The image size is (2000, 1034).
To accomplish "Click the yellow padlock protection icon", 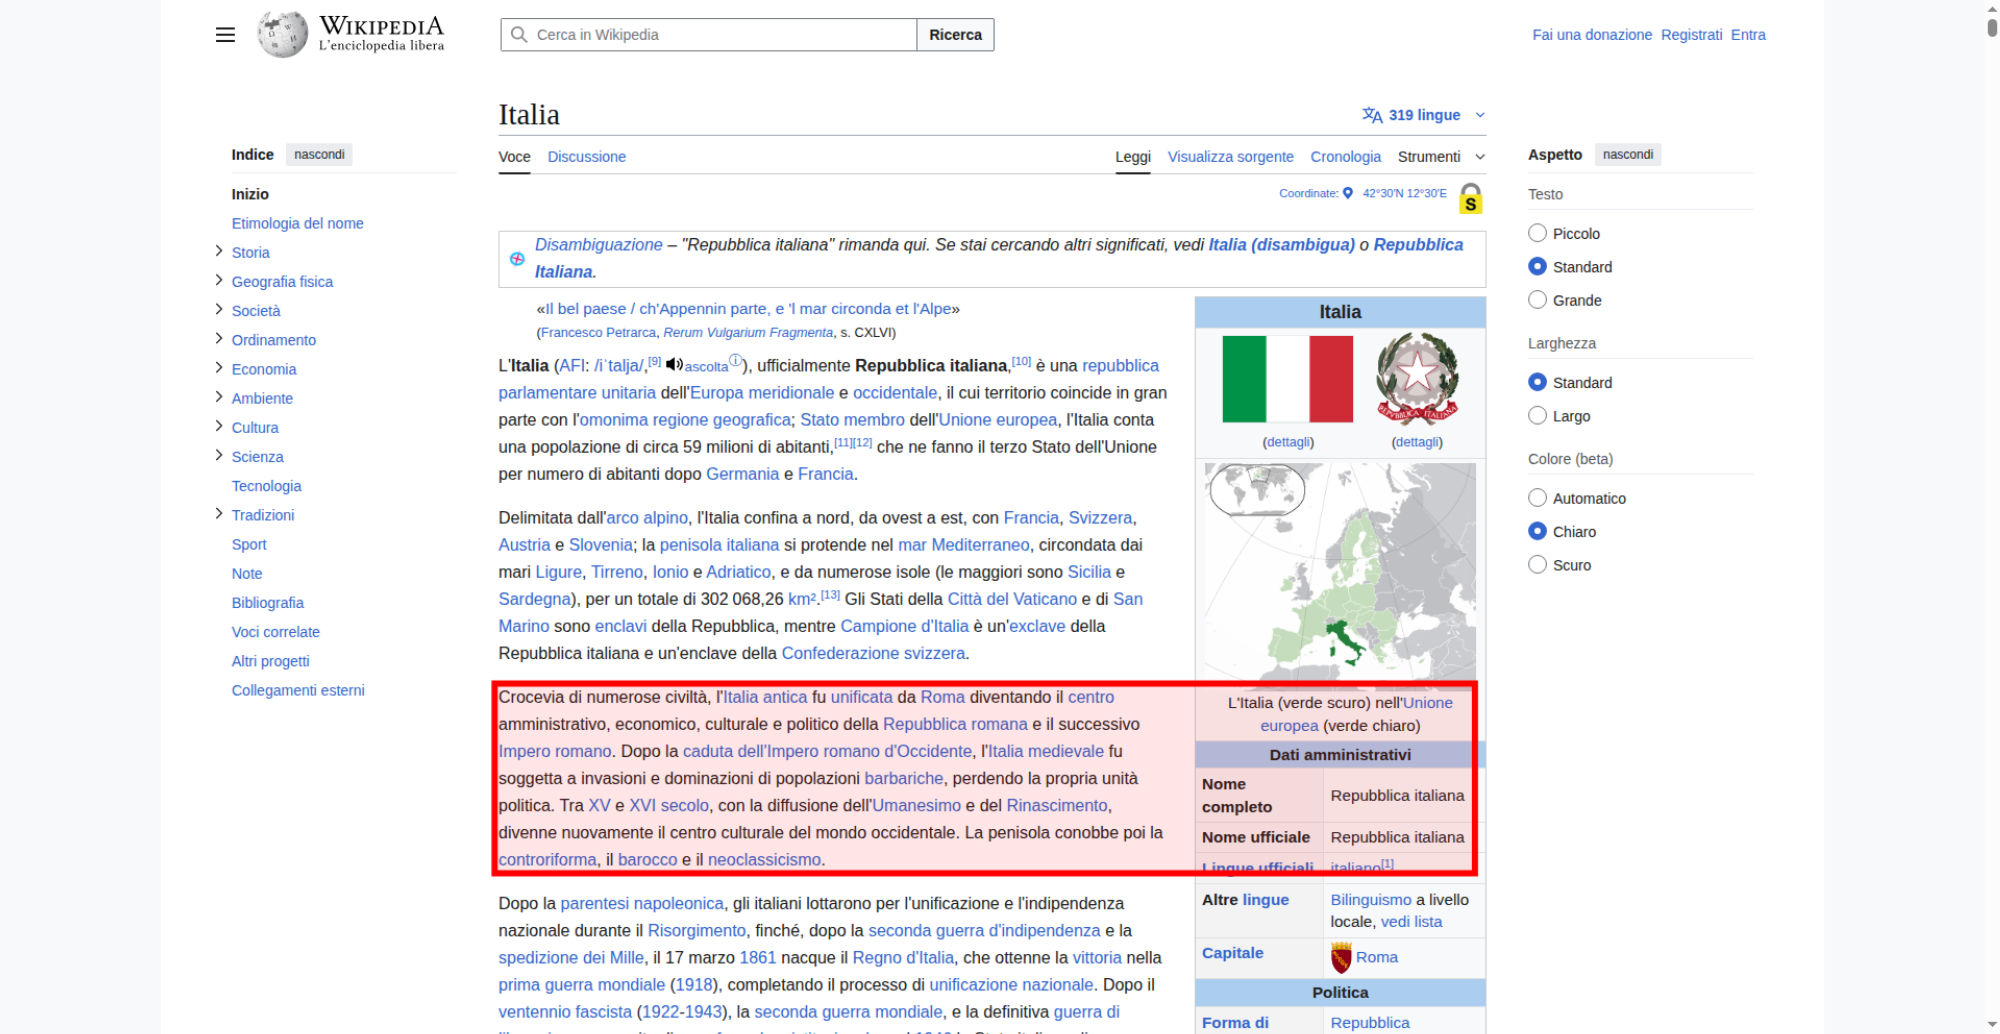I will pos(1470,198).
